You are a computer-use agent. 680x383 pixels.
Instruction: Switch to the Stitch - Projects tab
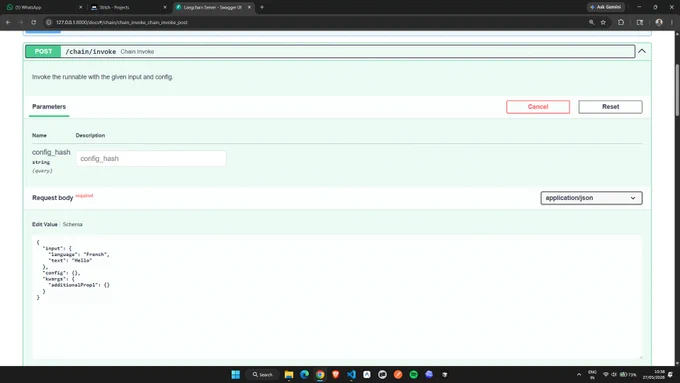pos(128,7)
